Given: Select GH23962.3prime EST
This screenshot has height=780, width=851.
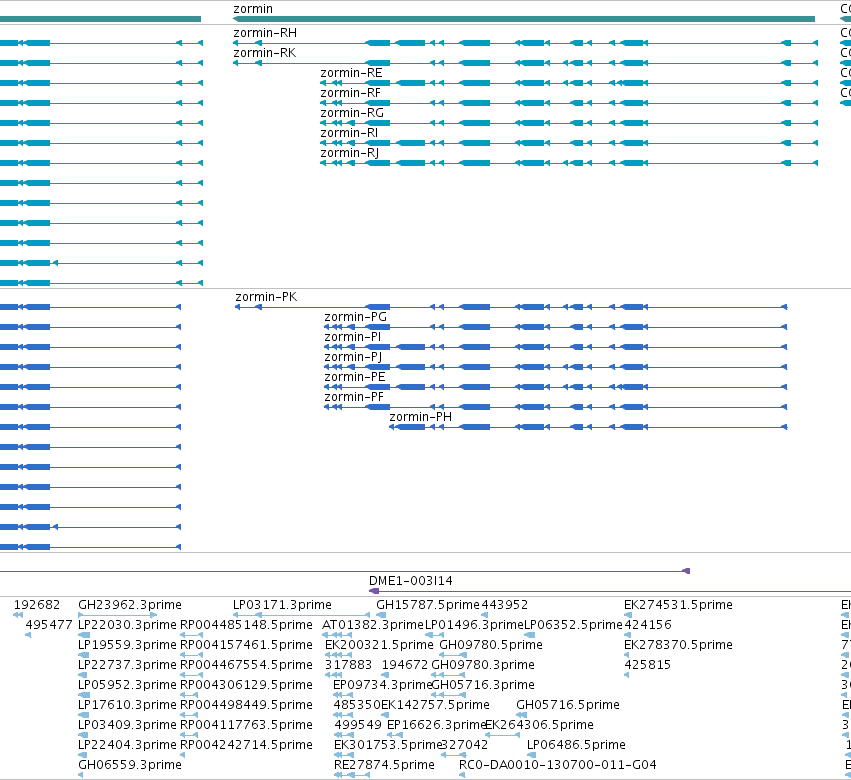Looking at the screenshot, I should [130, 605].
